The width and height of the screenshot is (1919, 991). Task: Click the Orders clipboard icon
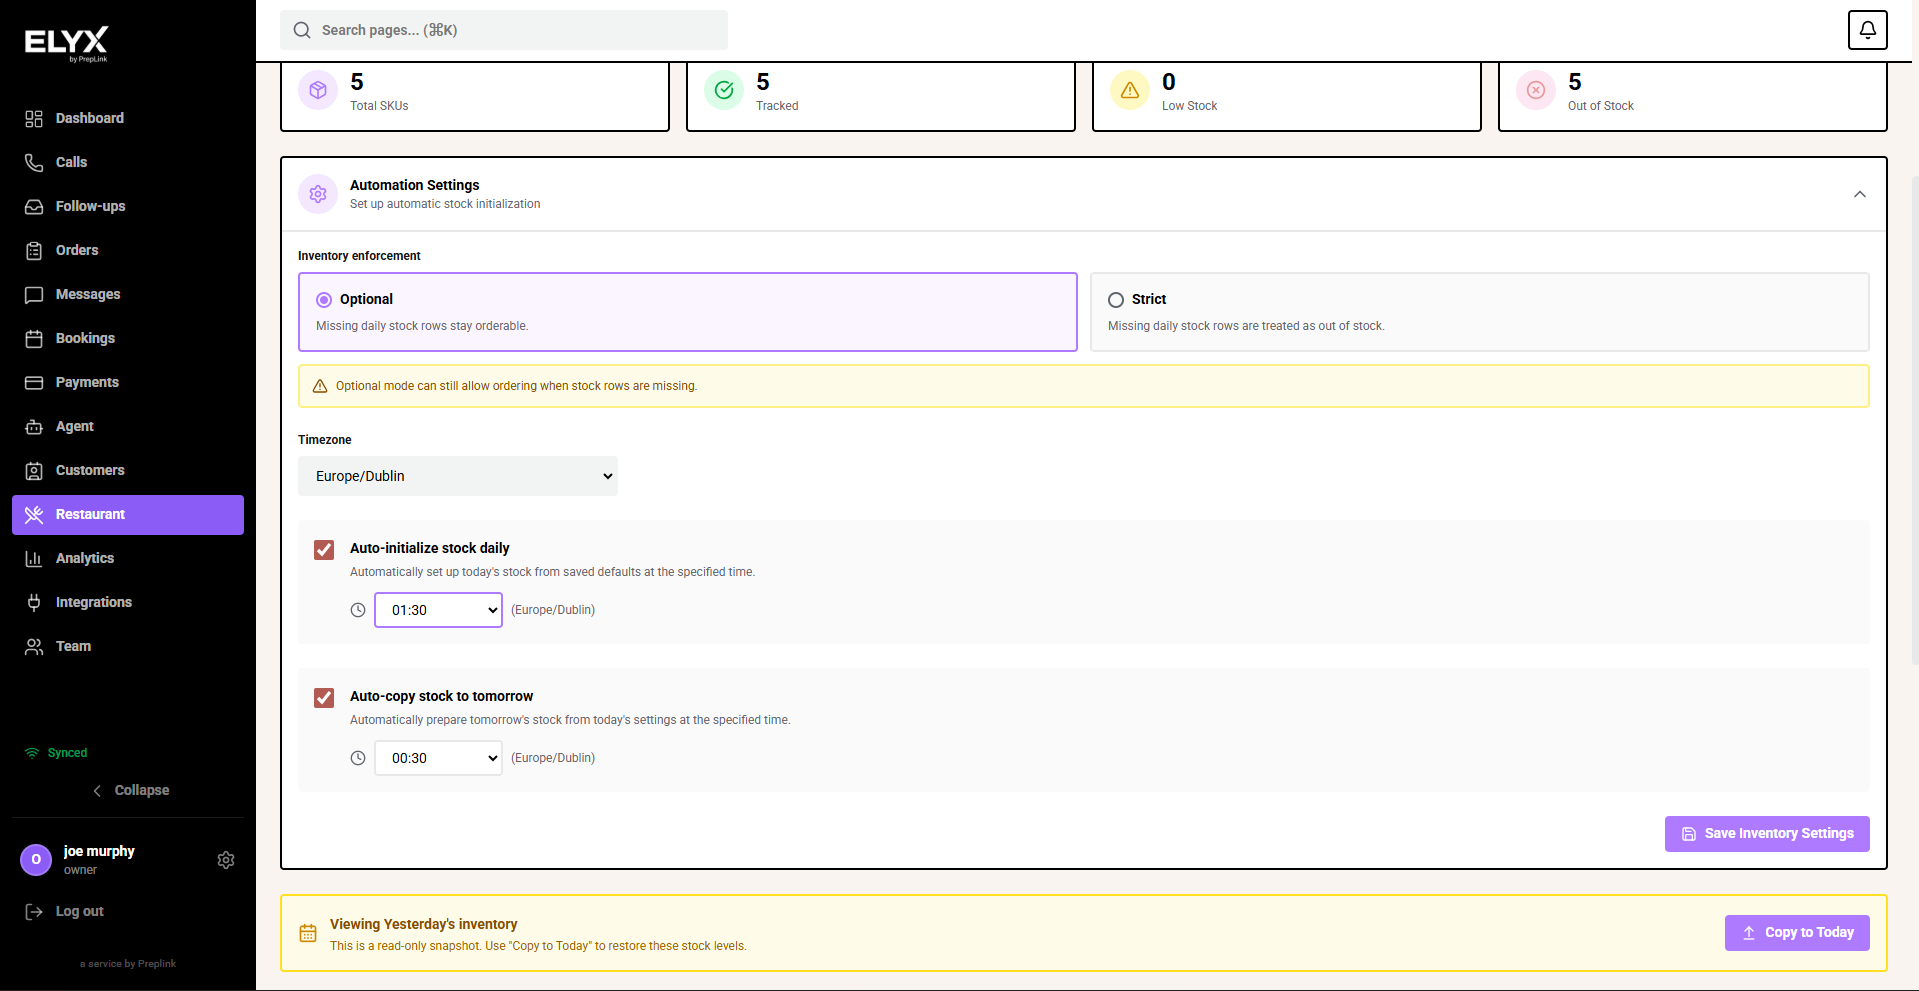click(34, 251)
